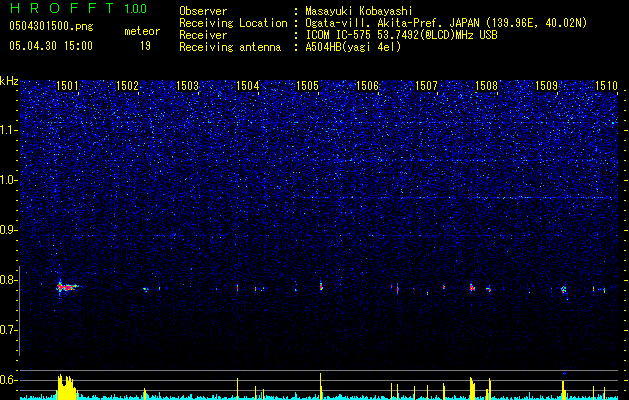This screenshot has width=629, height=400.
Task: Select the ICOM IC-575 53.7492 MHz USB text
Action: (x=401, y=35)
